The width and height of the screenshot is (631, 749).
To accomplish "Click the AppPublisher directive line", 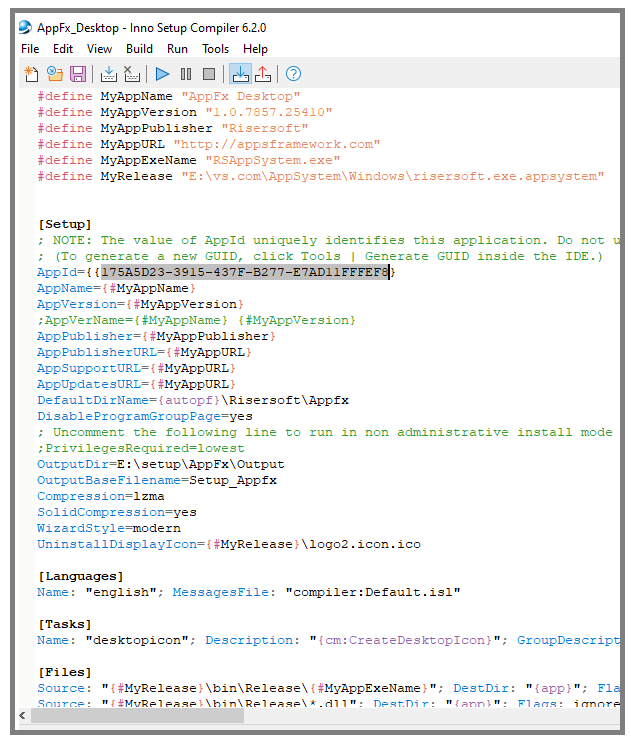I will [x=156, y=336].
